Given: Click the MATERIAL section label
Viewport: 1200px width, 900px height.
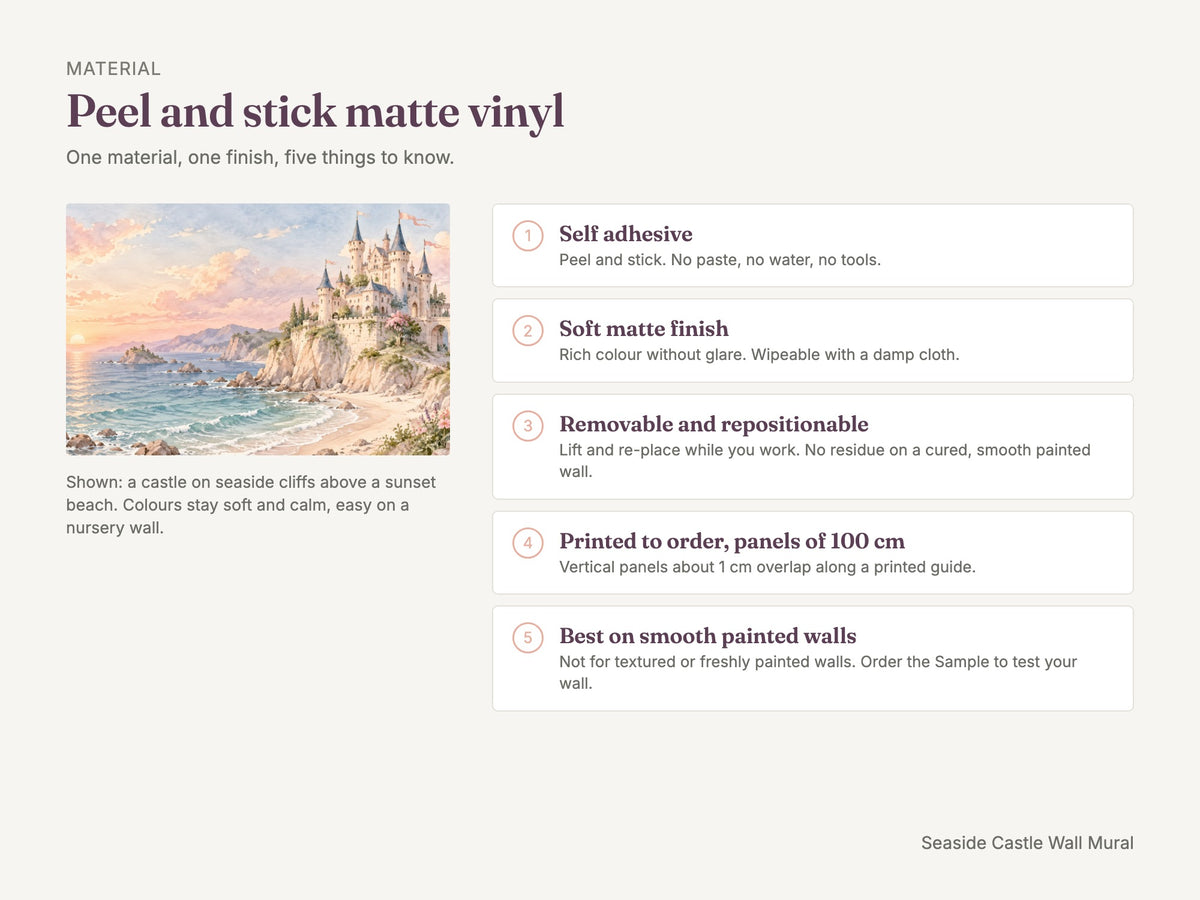Looking at the screenshot, I should coord(113,69).
